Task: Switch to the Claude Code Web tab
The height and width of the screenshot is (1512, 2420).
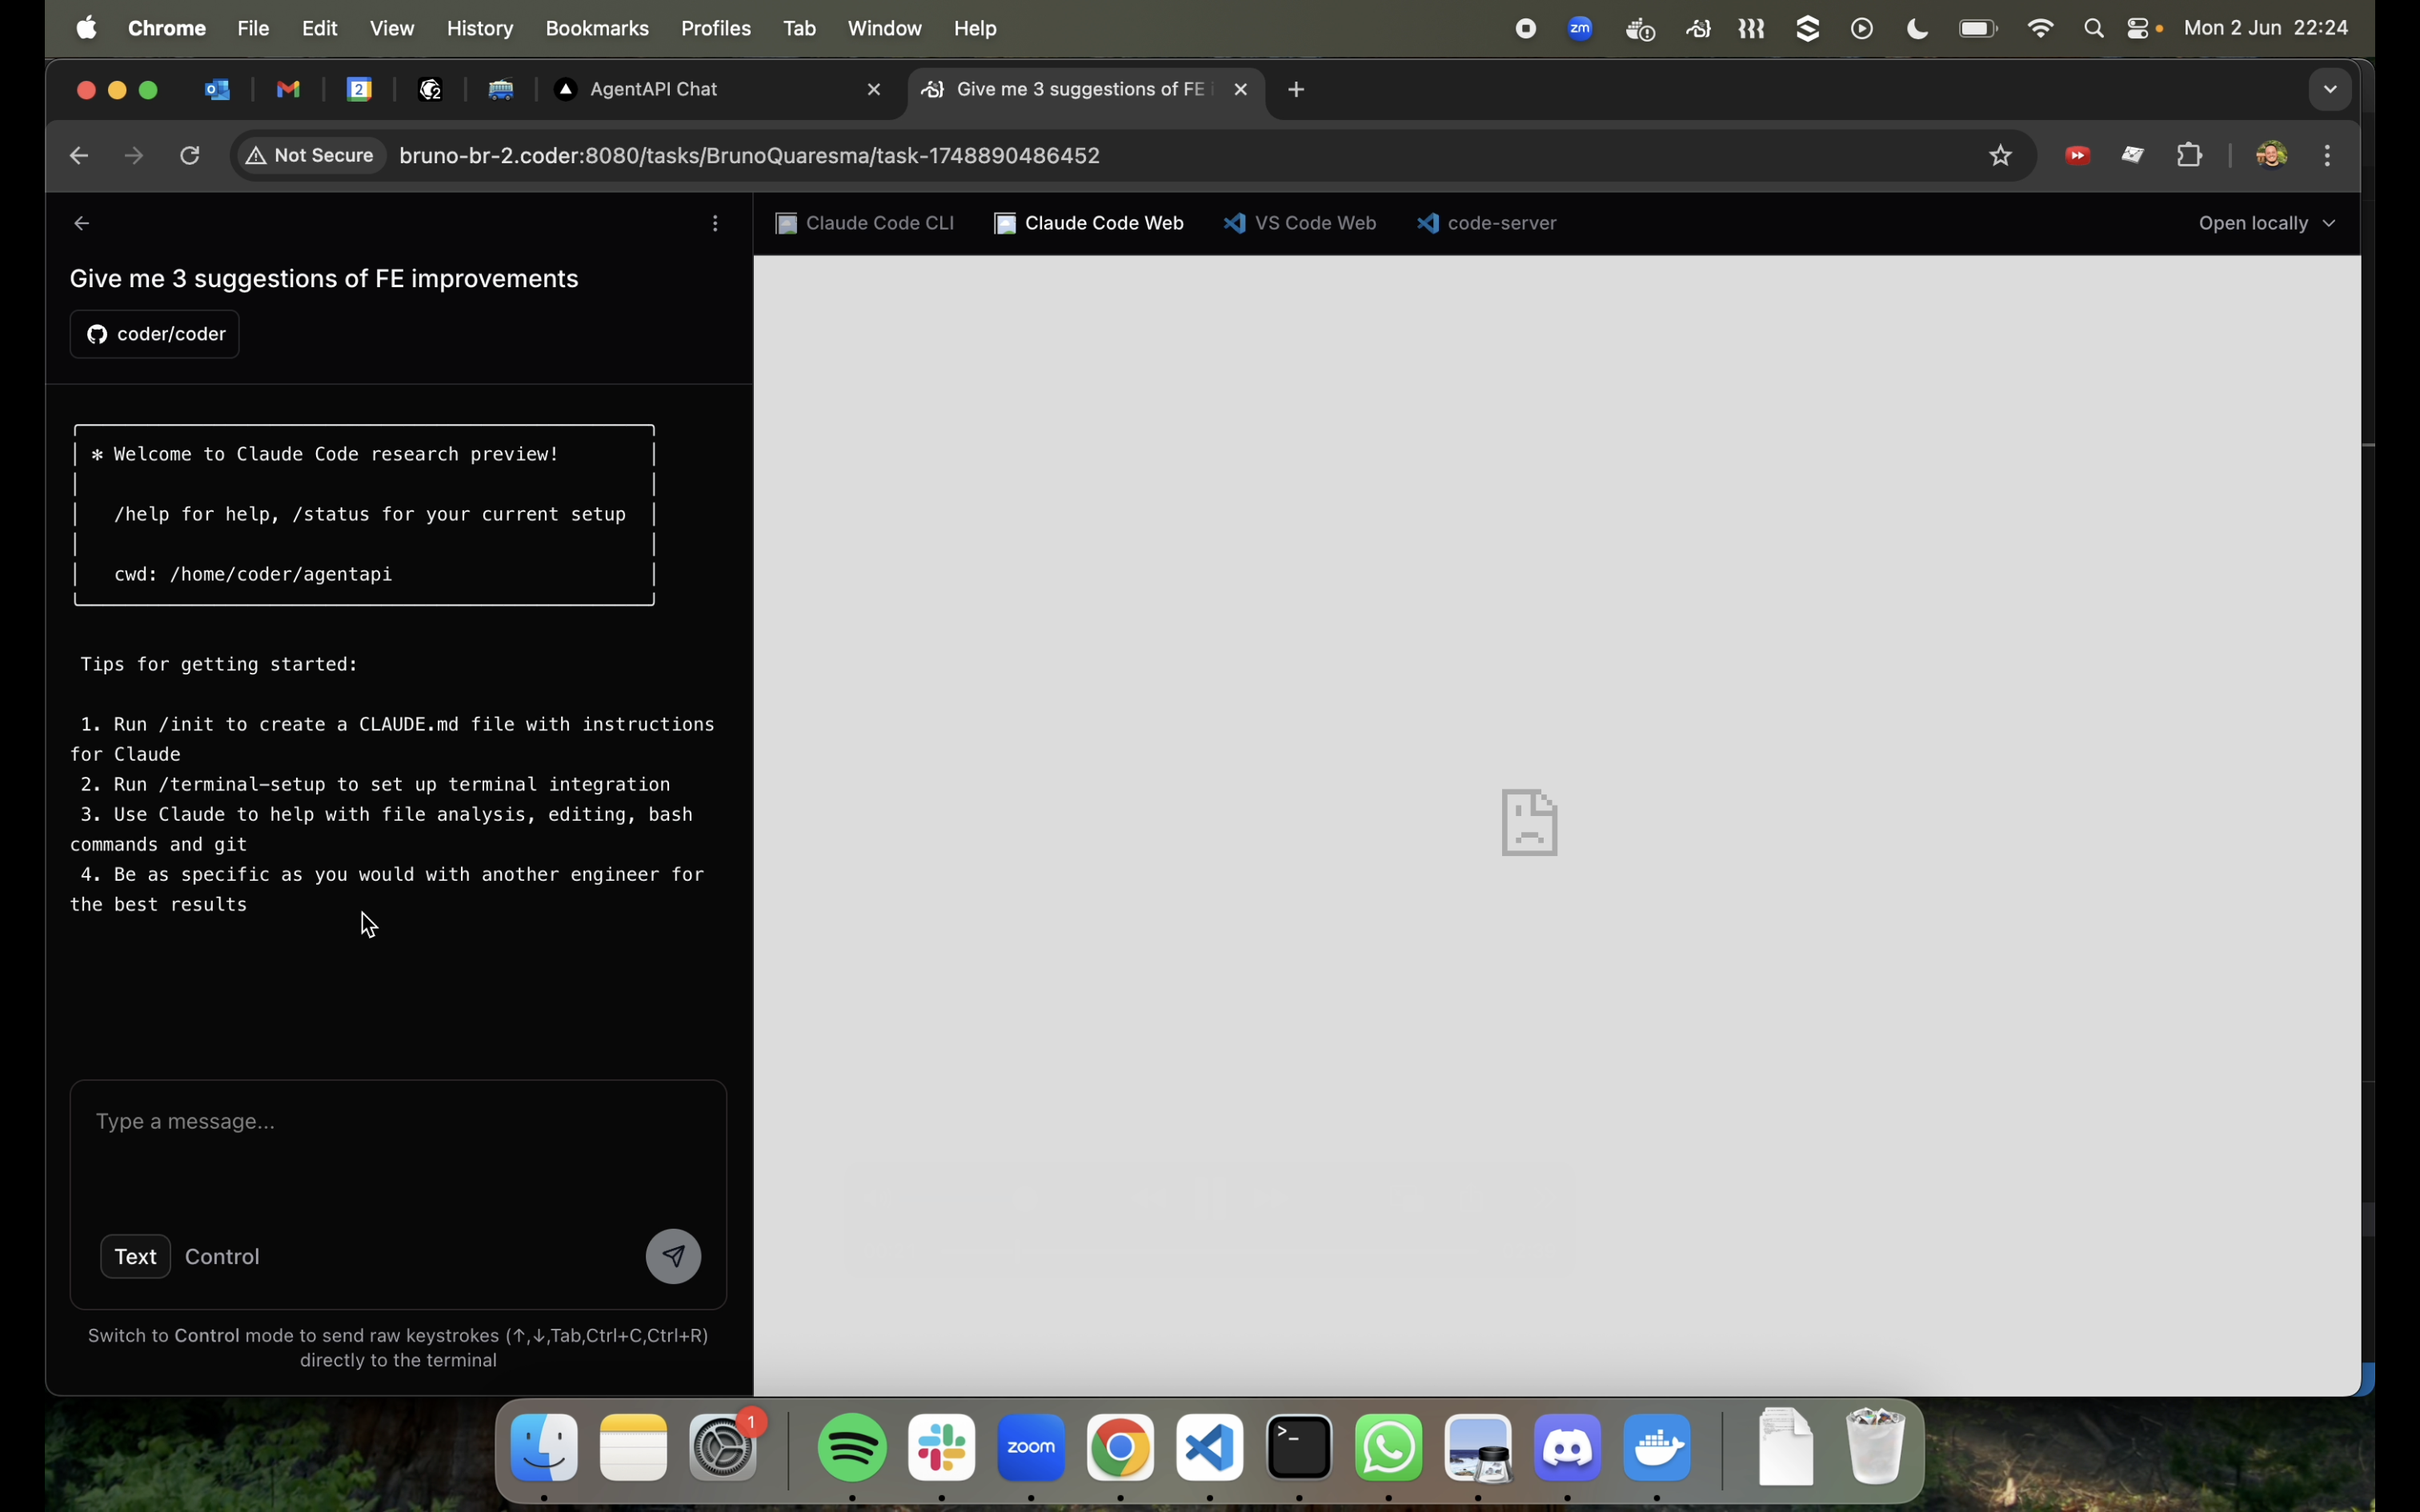Action: pos(1090,223)
